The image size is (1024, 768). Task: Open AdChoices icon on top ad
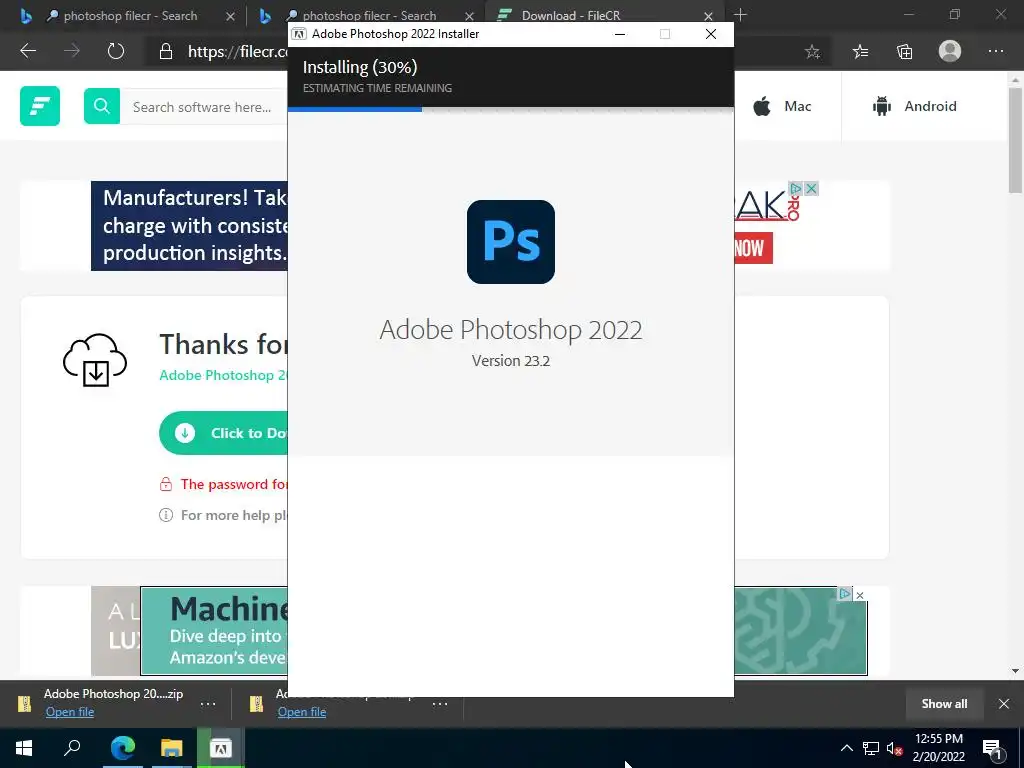pos(795,189)
